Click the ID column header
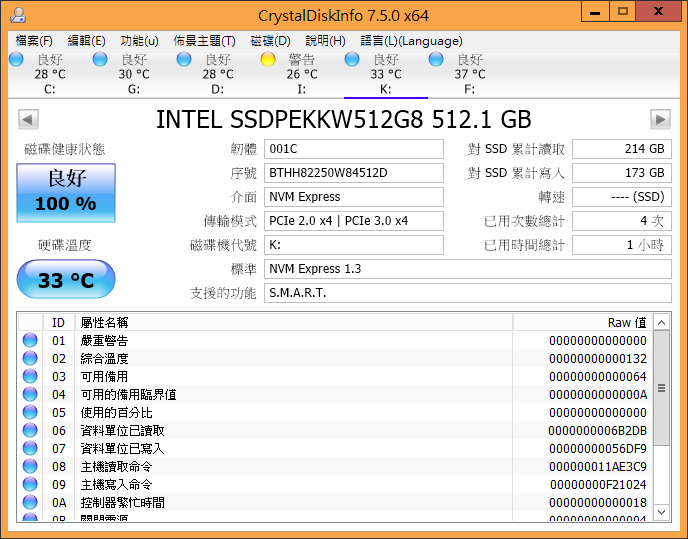688x539 pixels. tap(59, 323)
